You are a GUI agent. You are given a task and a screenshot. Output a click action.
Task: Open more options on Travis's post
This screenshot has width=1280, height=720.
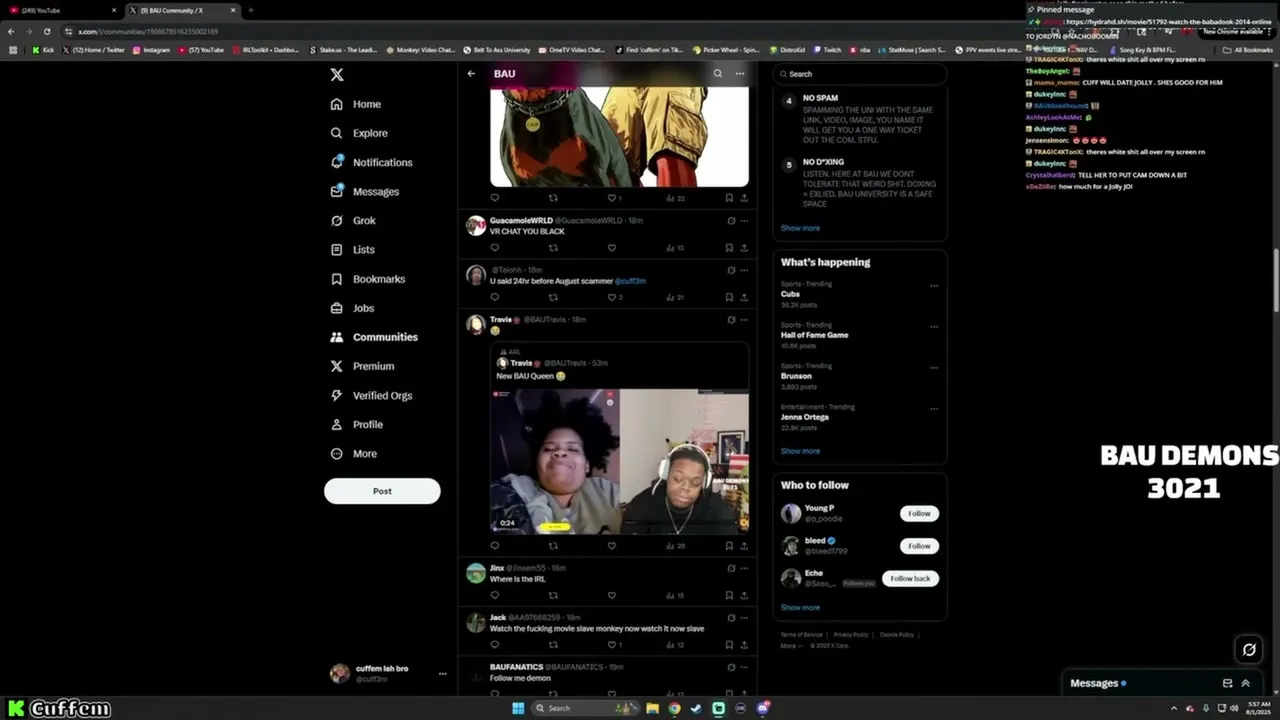click(744, 320)
